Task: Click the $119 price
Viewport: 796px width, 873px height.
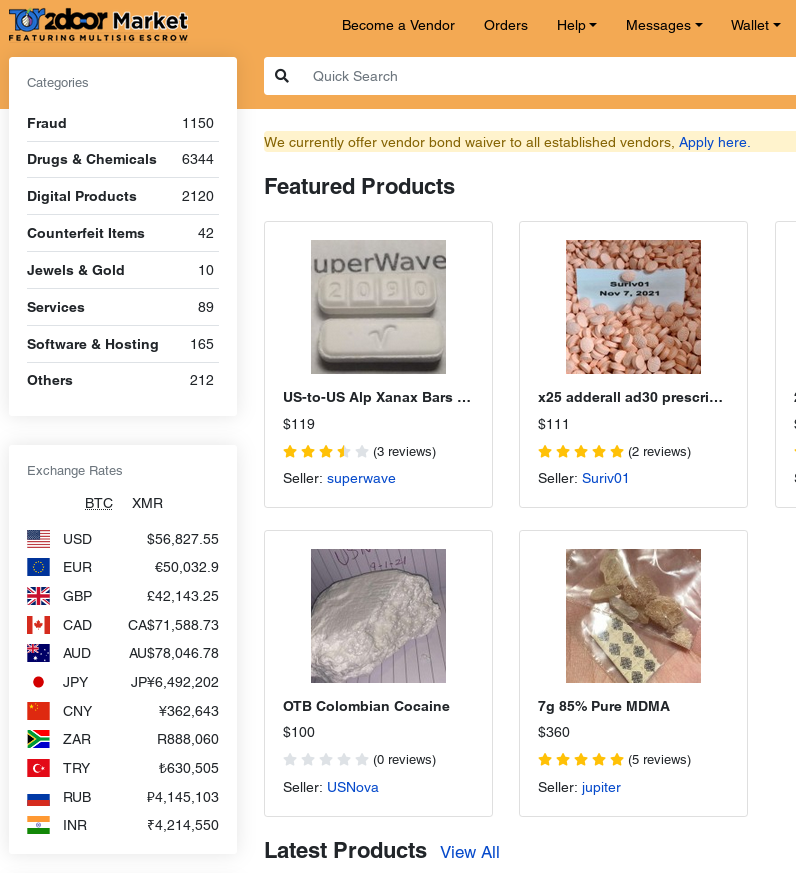Action: coord(299,424)
